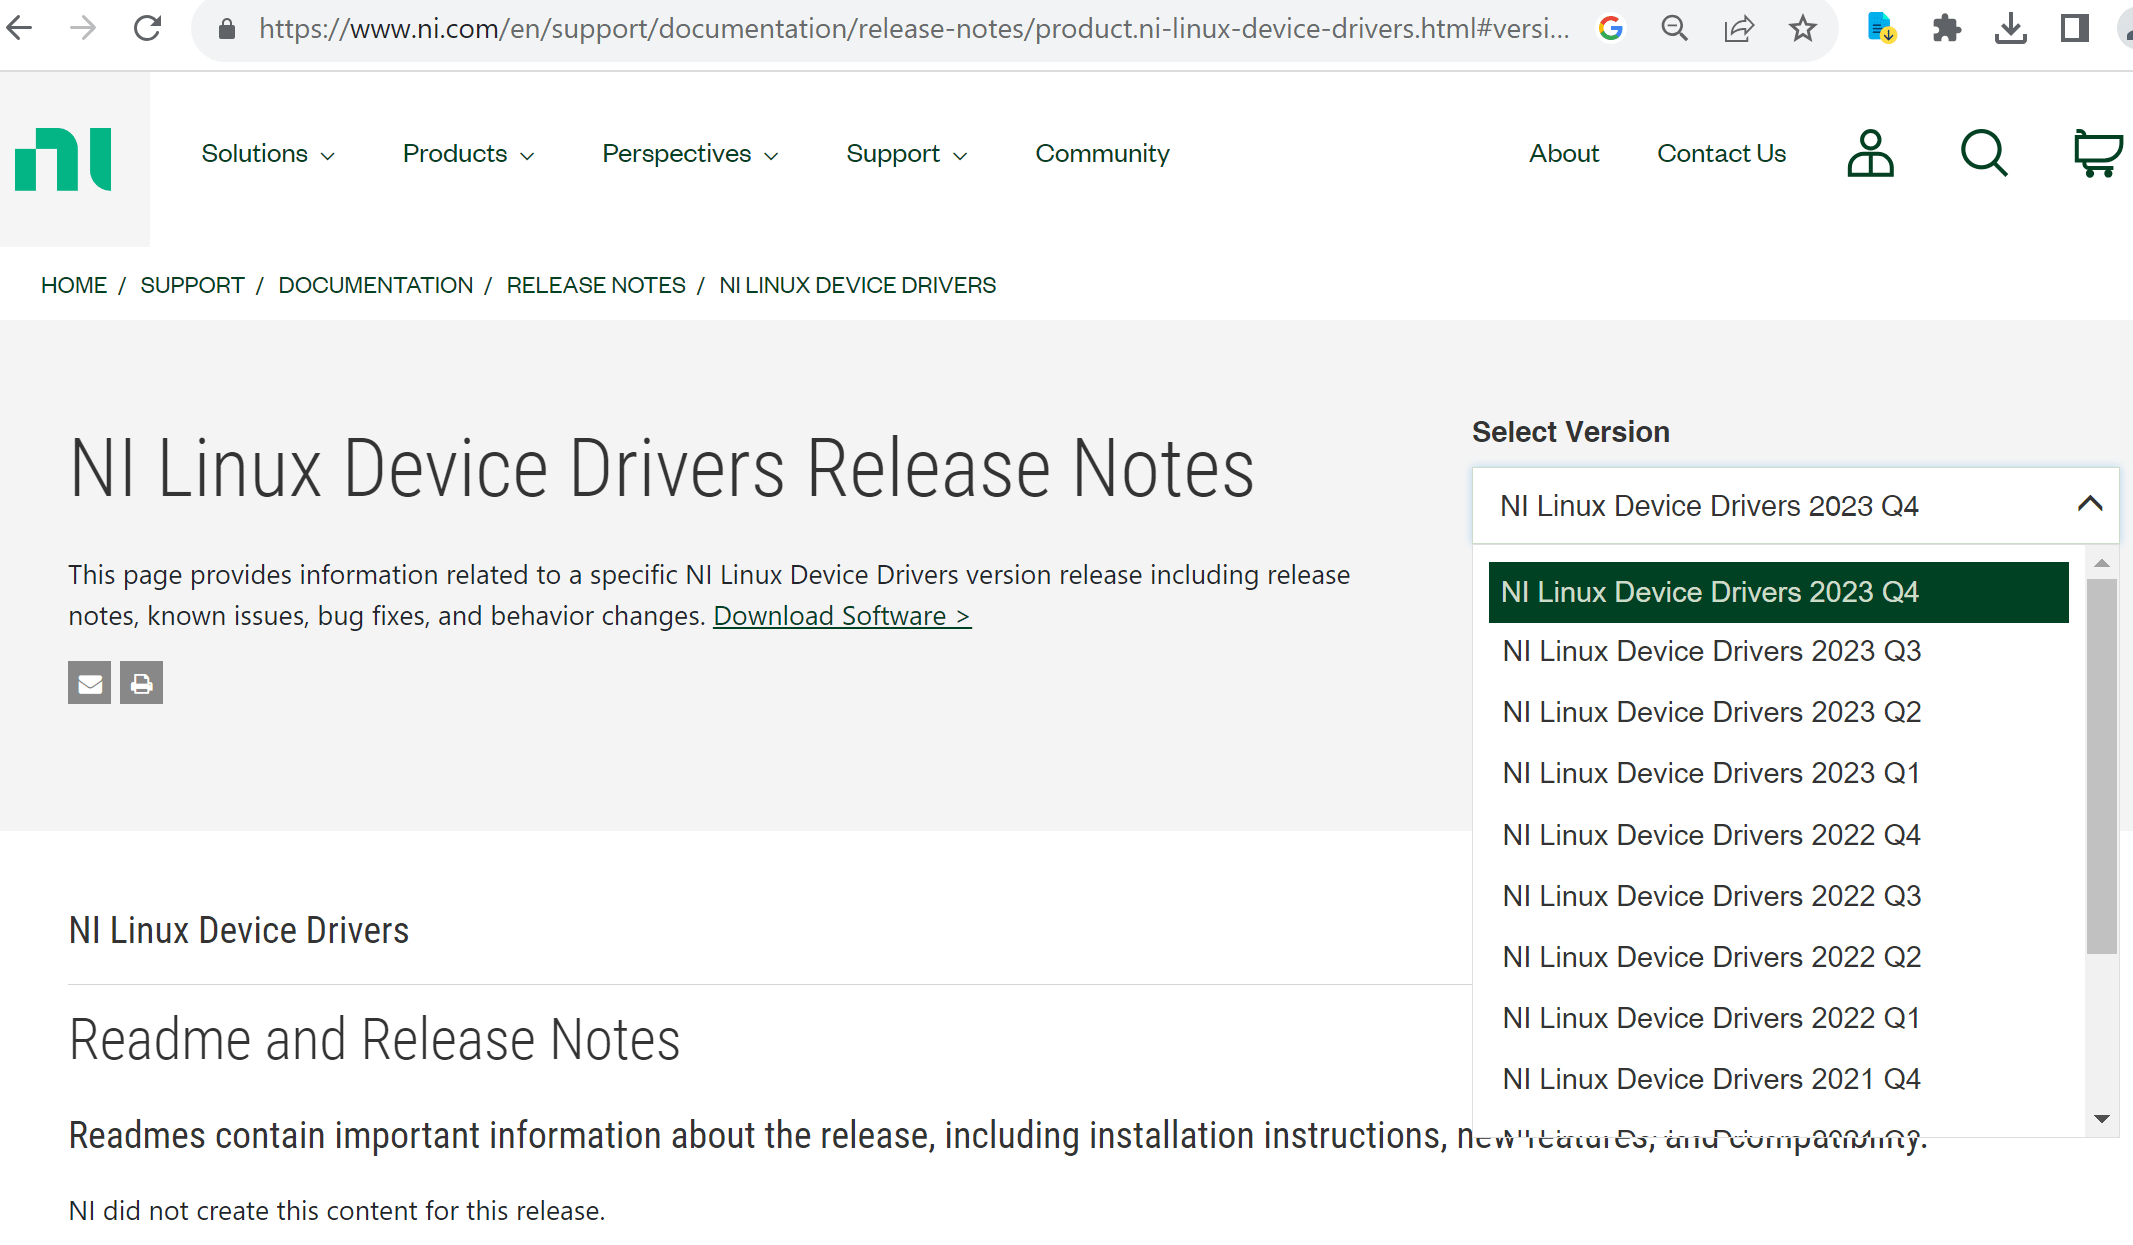This screenshot has height=1245, width=2133.
Task: Go to HOME breadcrumb
Action: pyautogui.click(x=74, y=285)
